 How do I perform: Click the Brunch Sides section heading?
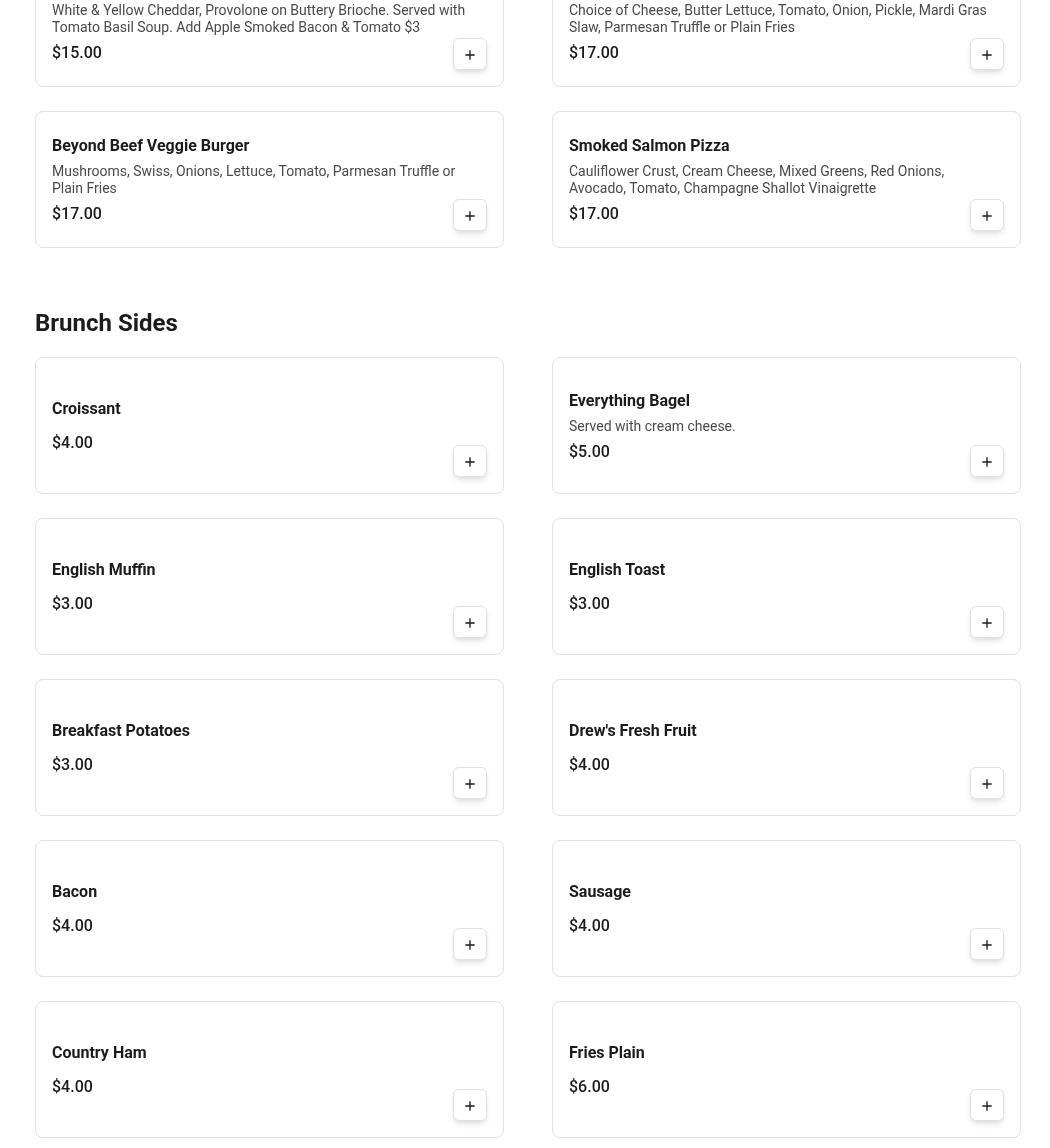[x=106, y=323]
